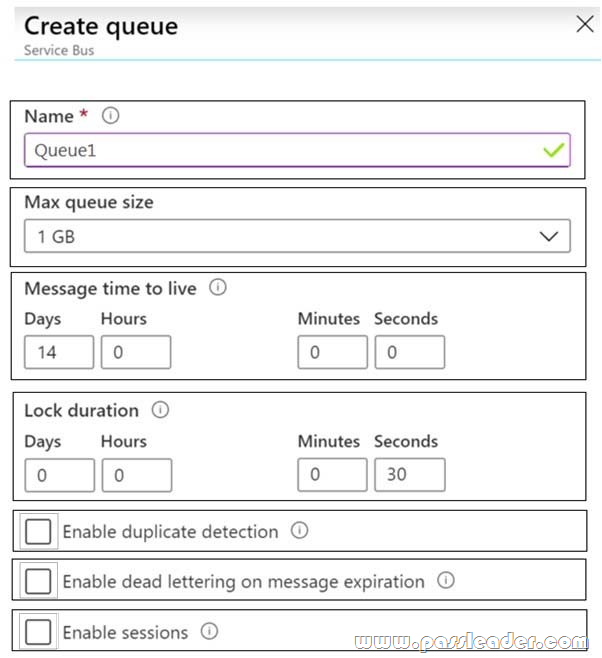The height and width of the screenshot is (658, 602).
Task: Enable duplicate detection checkbox
Action: [x=38, y=531]
